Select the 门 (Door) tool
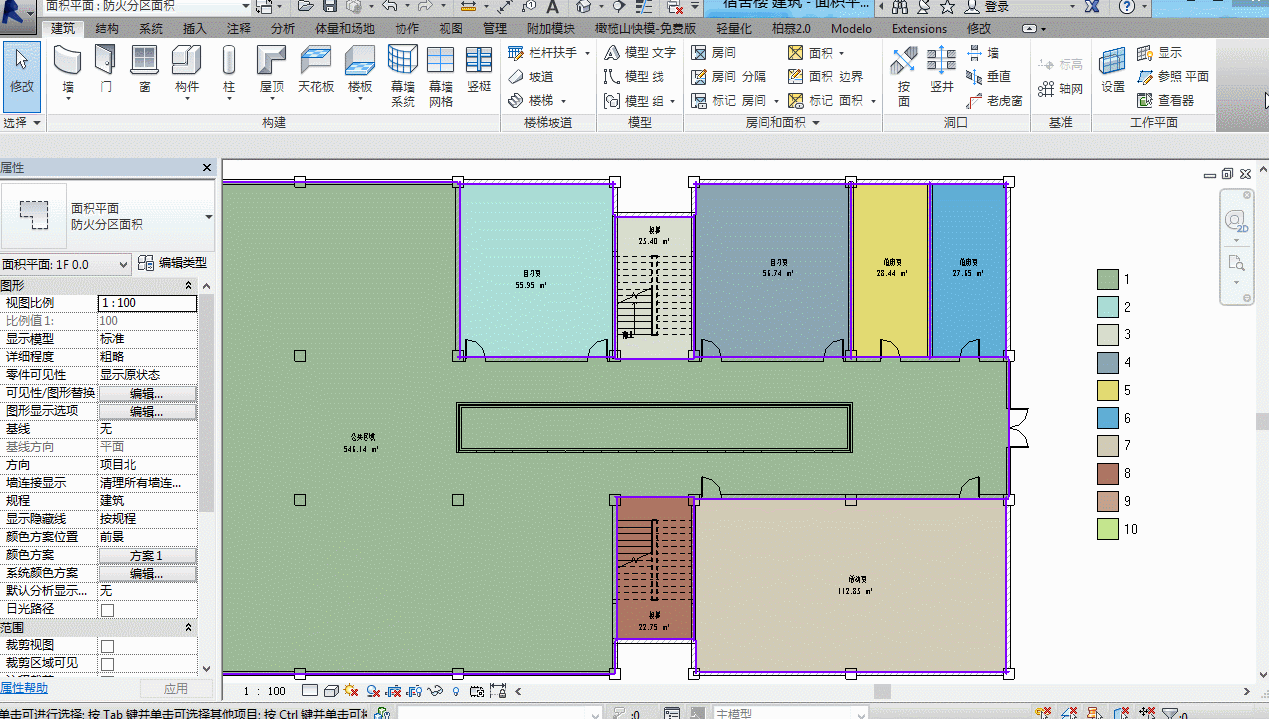1269x719 pixels. pyautogui.click(x=106, y=70)
